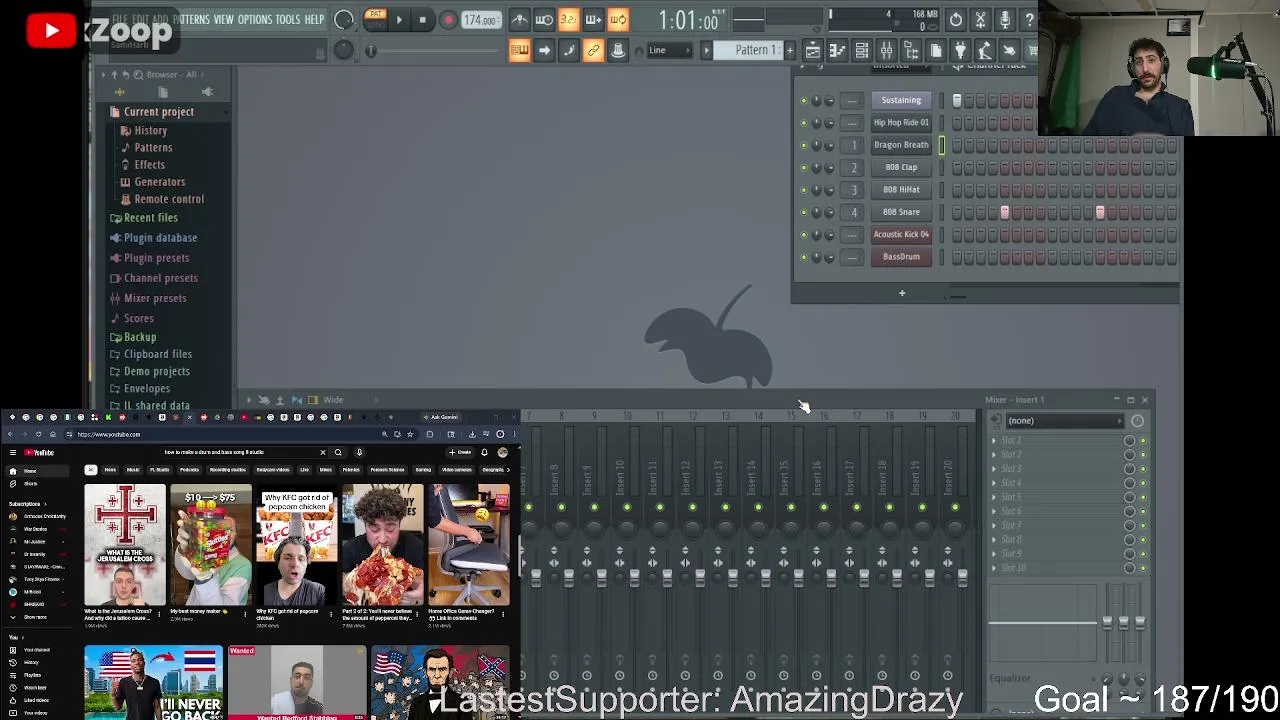Open the Playlist view icon
Image resolution: width=1280 pixels, height=720 pixels.
click(813, 50)
